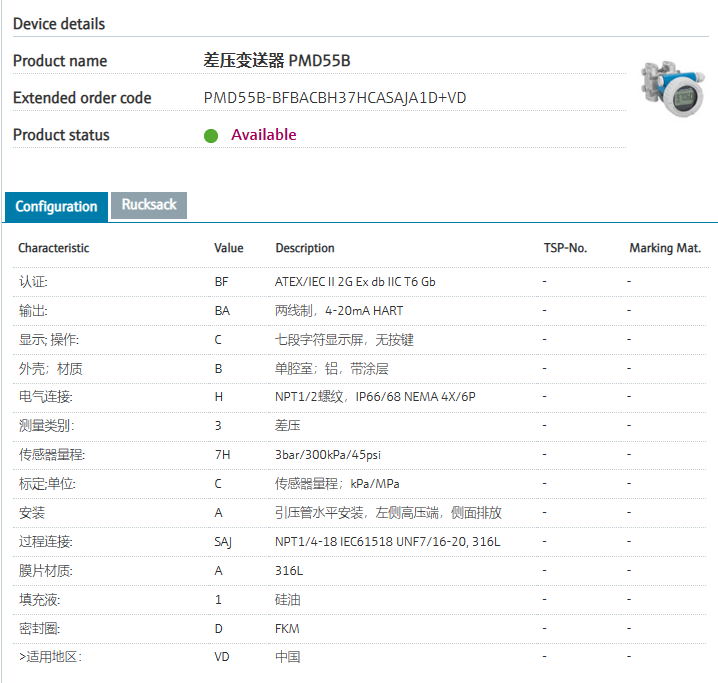Click the ATEX/IEC II 2G description
718x683 pixels.
click(355, 282)
